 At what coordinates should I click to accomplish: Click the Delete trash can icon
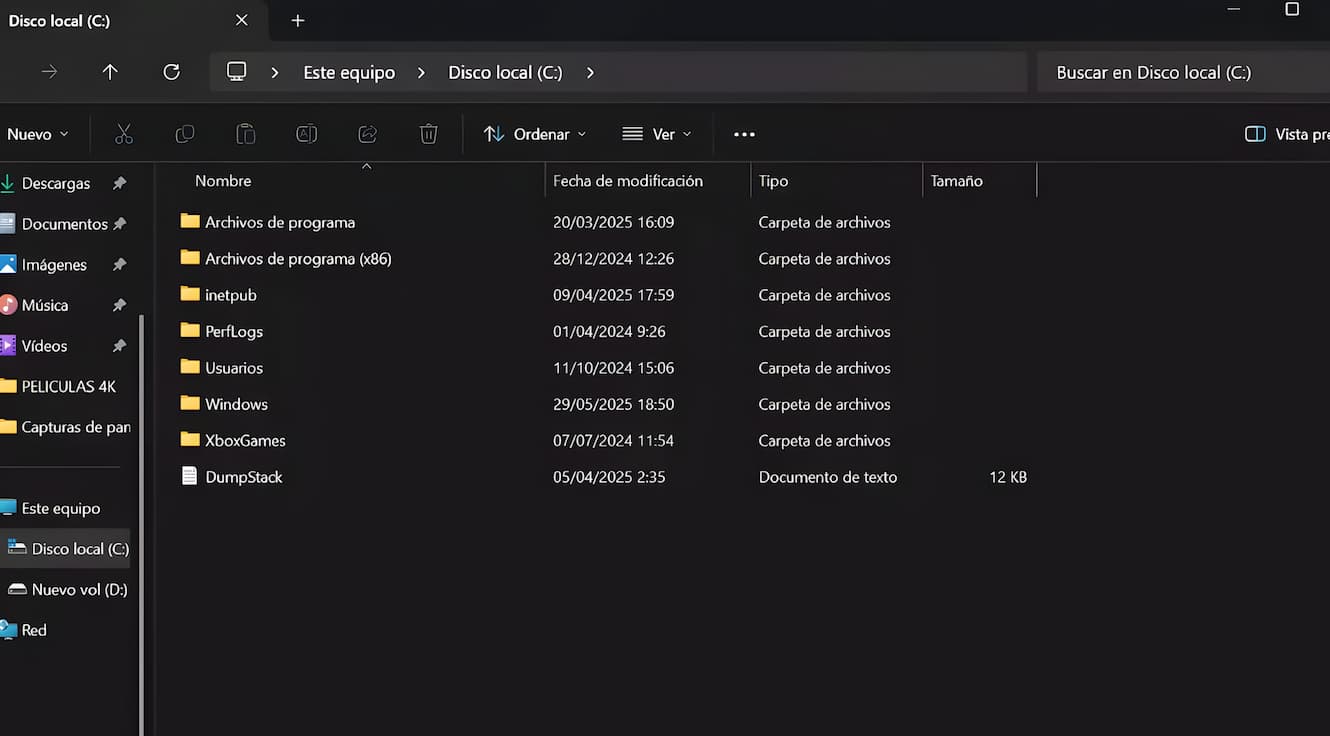point(428,134)
